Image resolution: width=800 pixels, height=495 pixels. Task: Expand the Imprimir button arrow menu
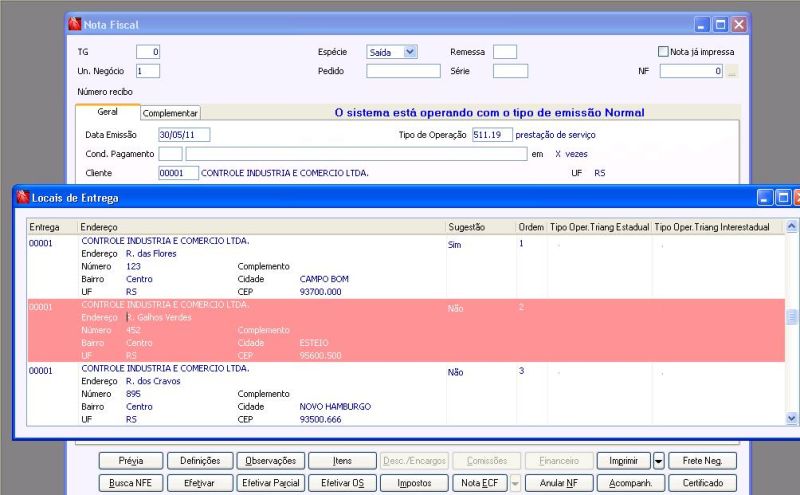pyautogui.click(x=658, y=461)
